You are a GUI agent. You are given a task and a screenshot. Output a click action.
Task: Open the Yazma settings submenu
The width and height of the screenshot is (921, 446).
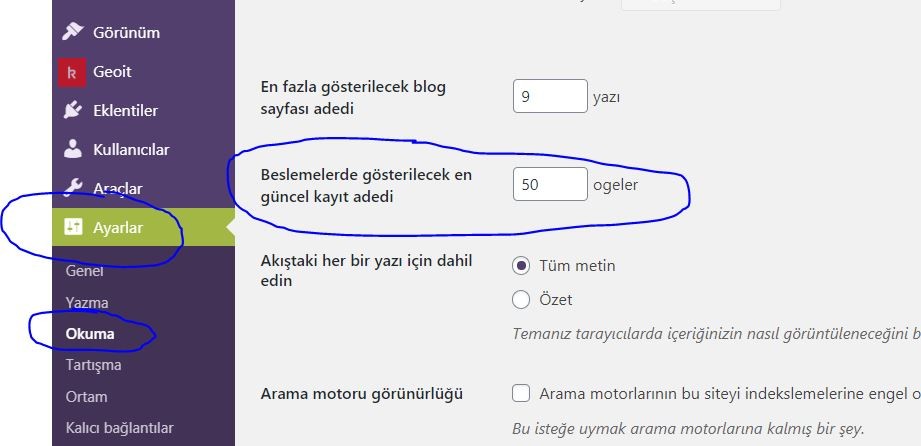pos(87,303)
